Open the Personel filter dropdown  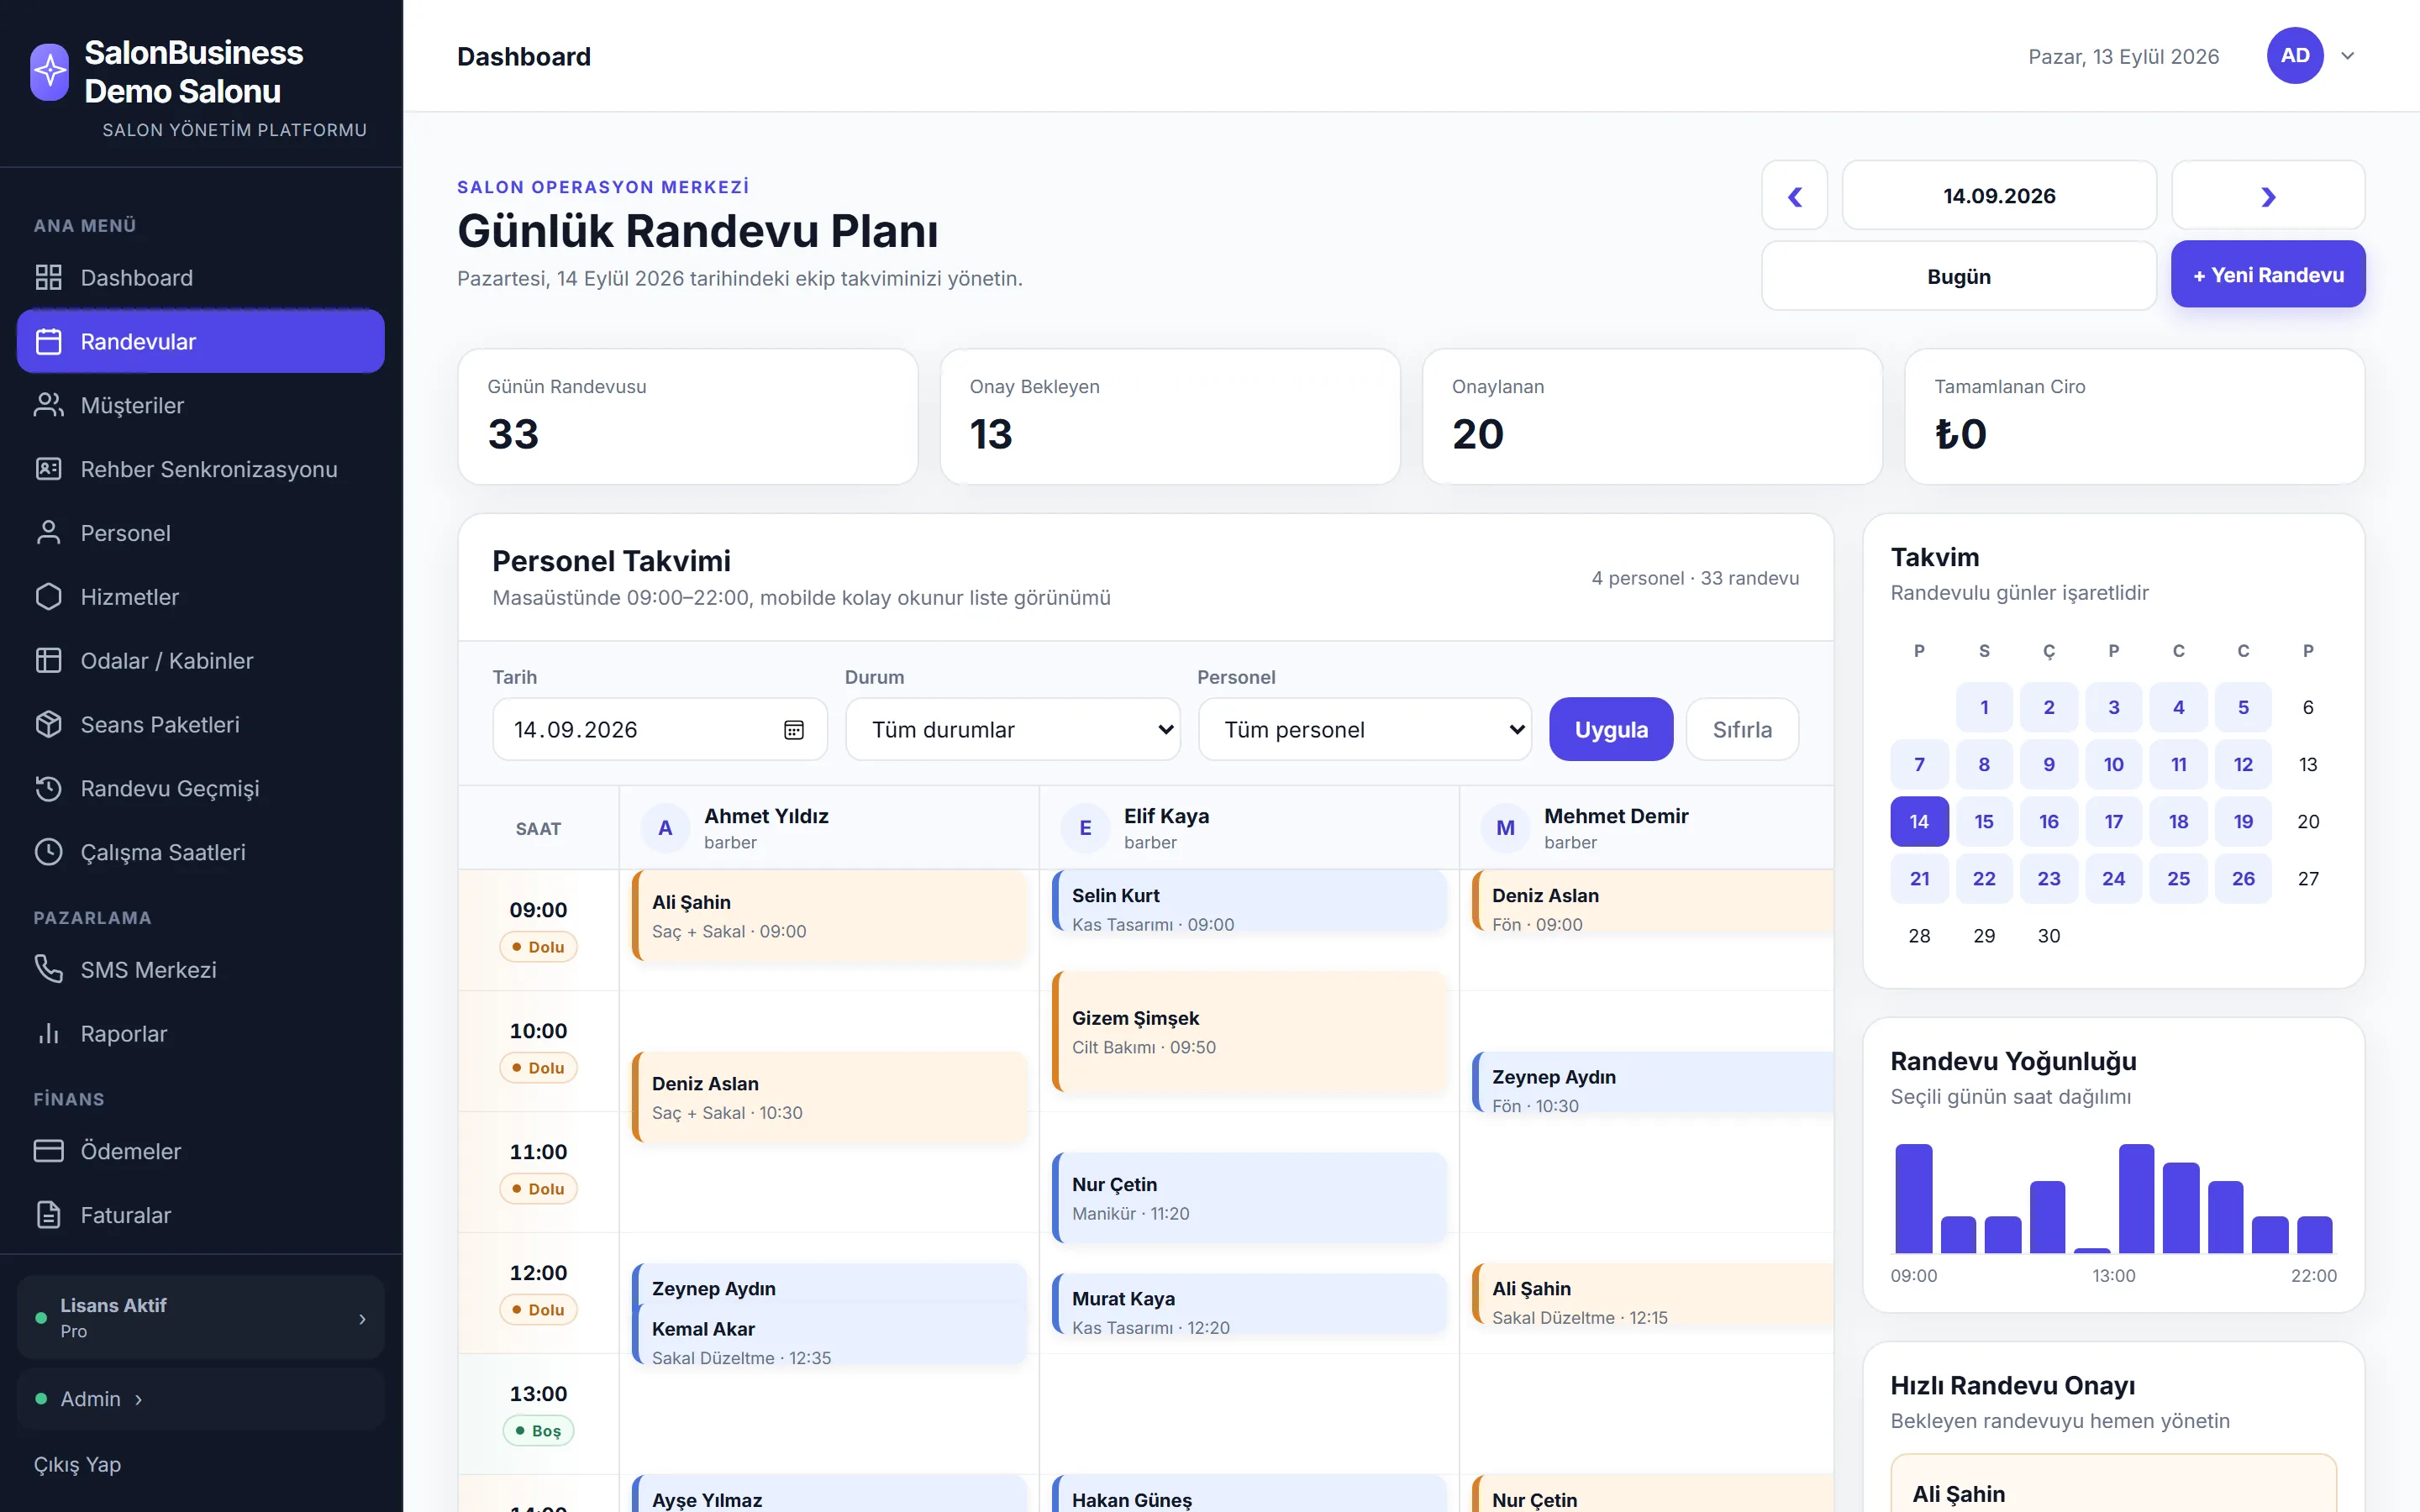(x=1365, y=730)
